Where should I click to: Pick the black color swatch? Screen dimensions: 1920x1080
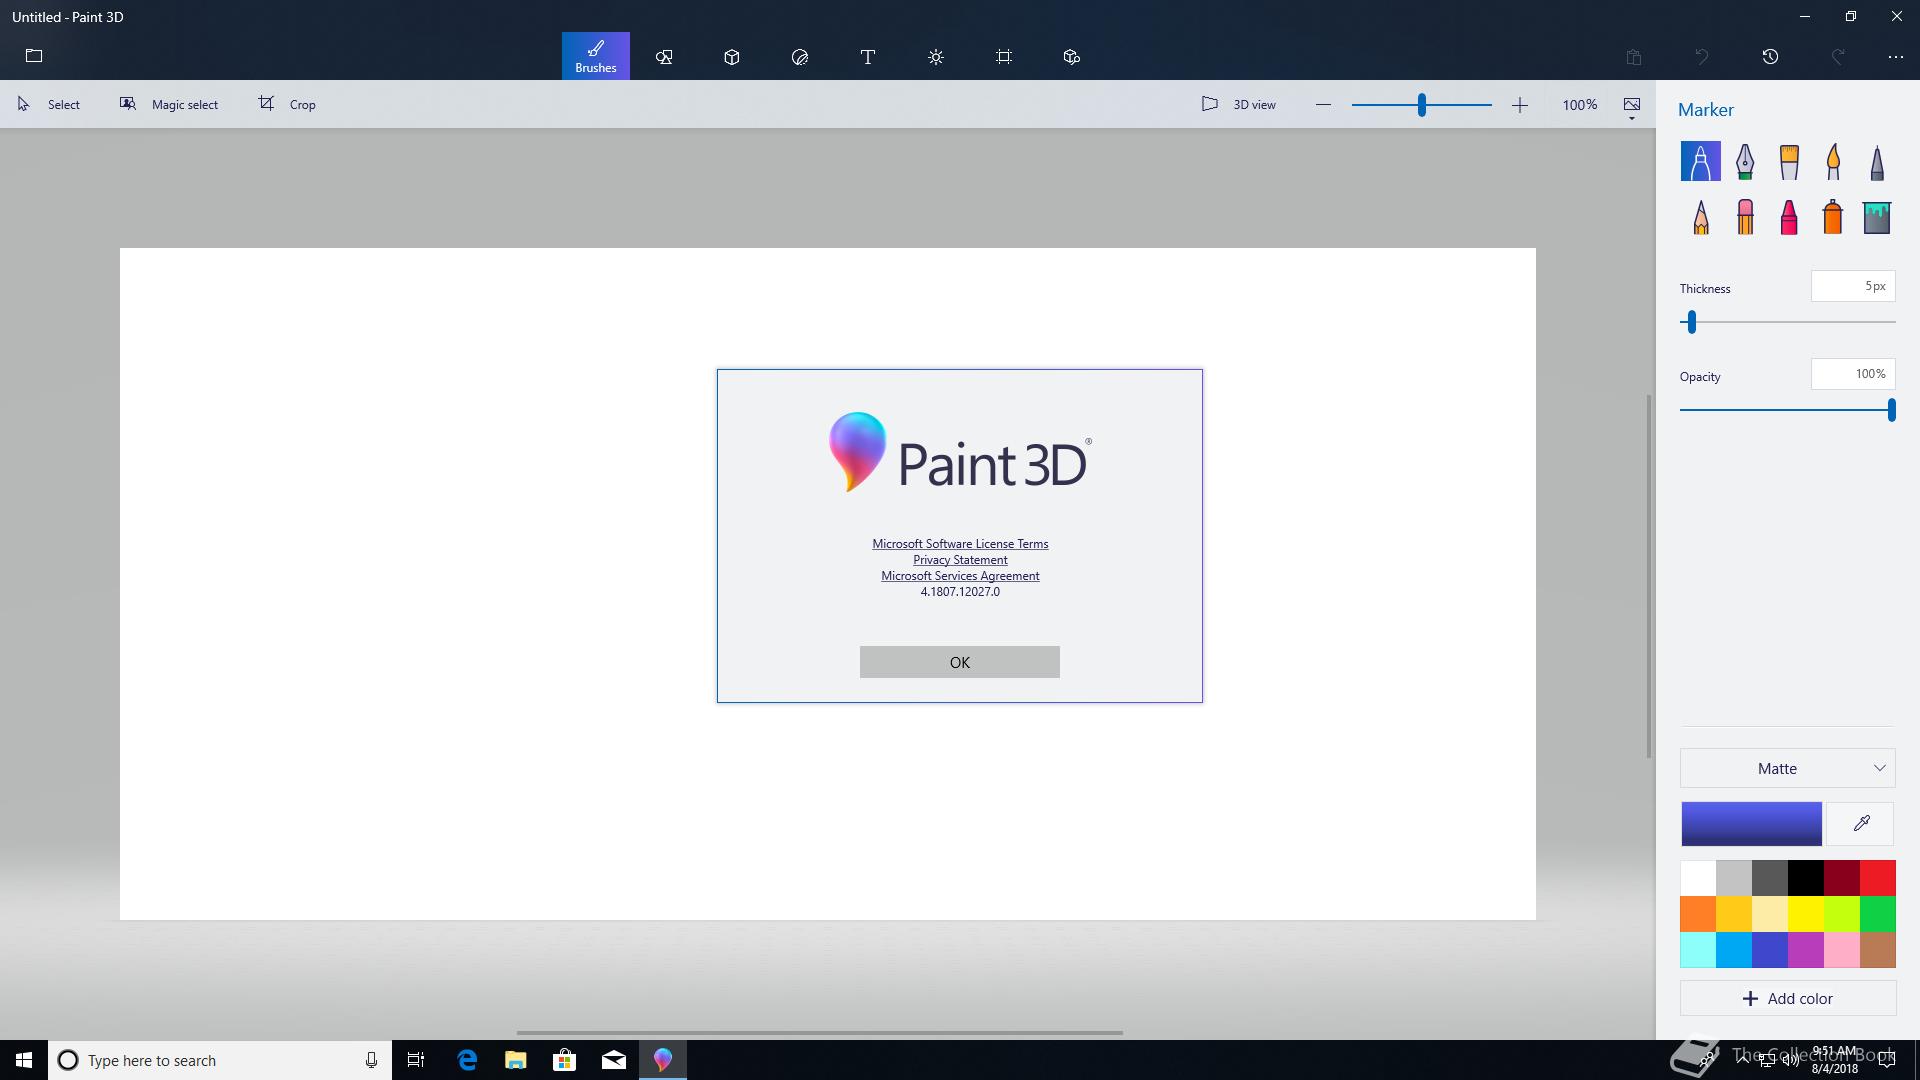click(x=1806, y=878)
